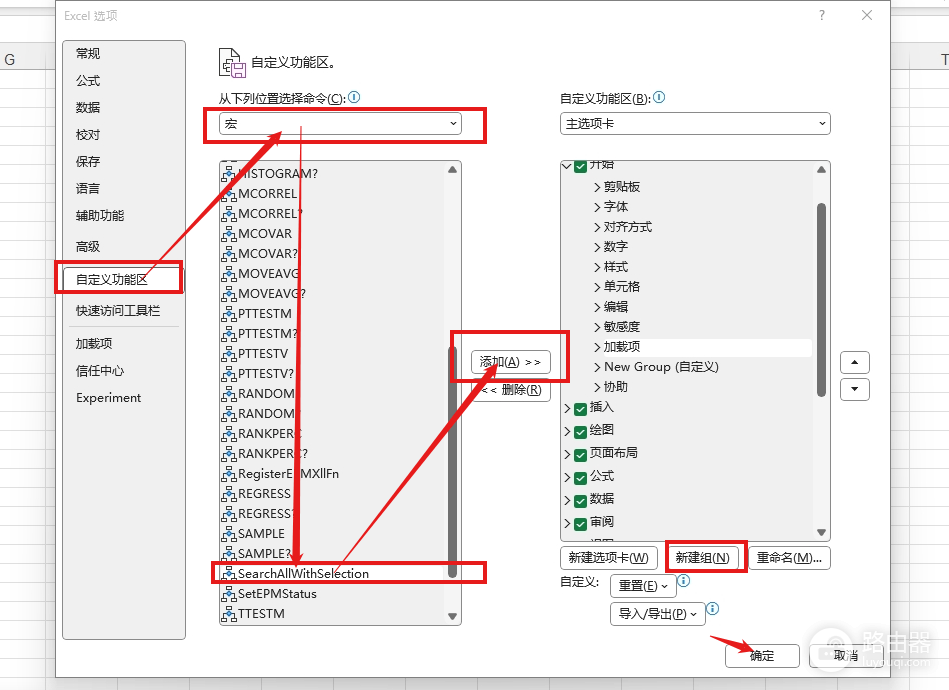Viewport: 949px width, 690px height.
Task: Click the scrollbar thumb of macro list
Action: tap(452, 462)
